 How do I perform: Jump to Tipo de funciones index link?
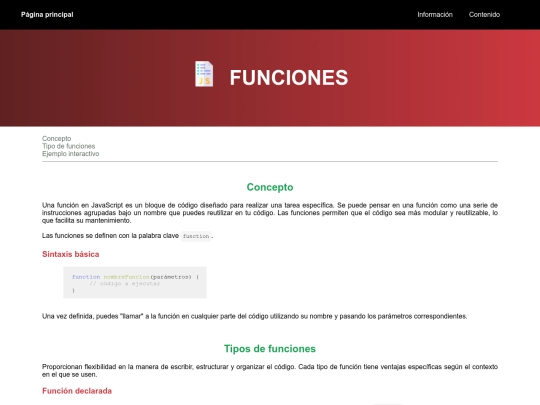[x=69, y=146]
